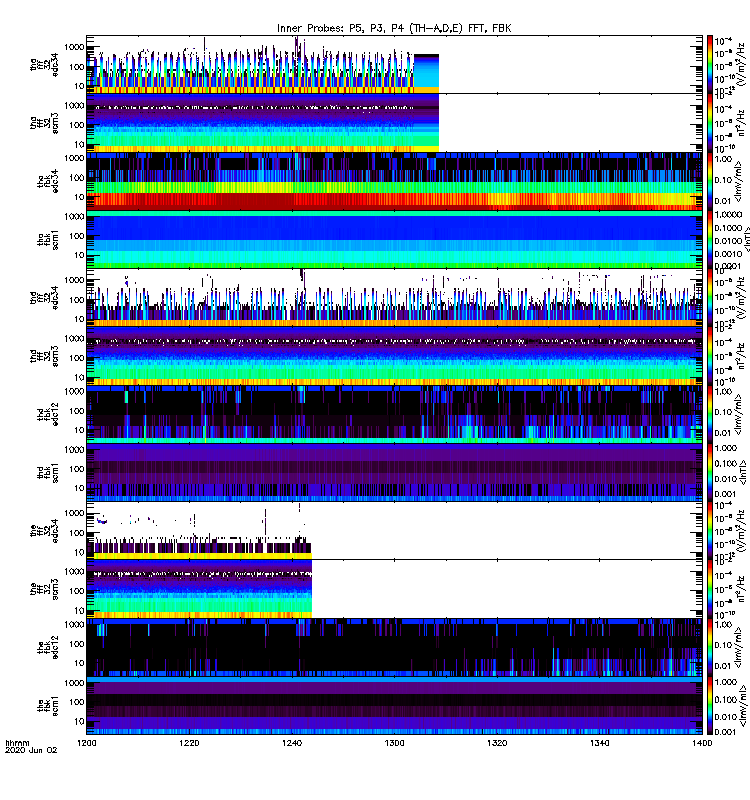This screenshot has height=800, width=750.
Task: Click the tha fbk scm1 color bar
Action: (x=710, y=240)
